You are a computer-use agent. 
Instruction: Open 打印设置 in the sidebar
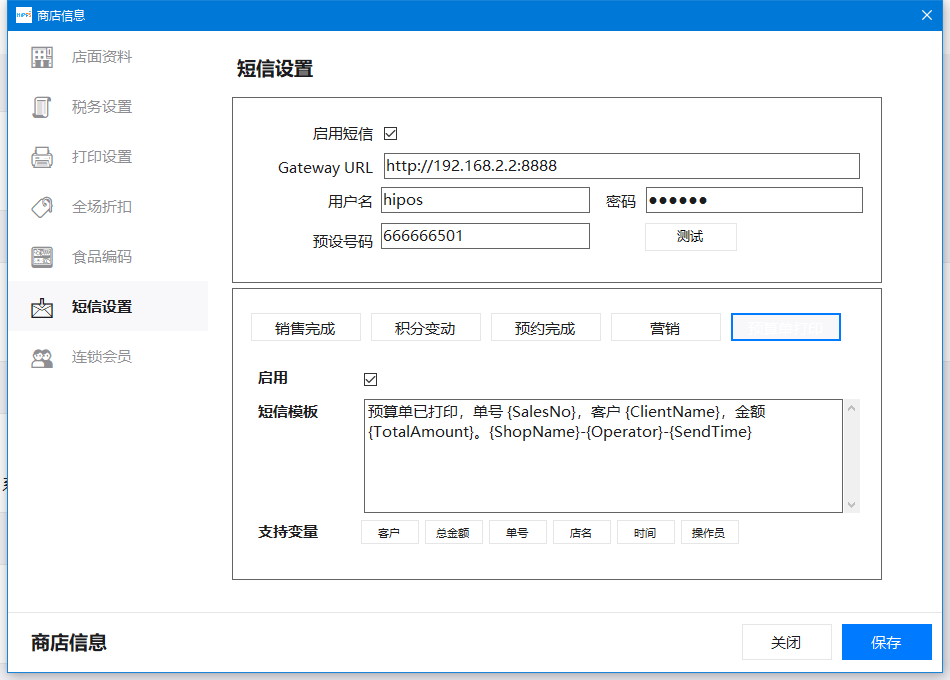[108, 157]
